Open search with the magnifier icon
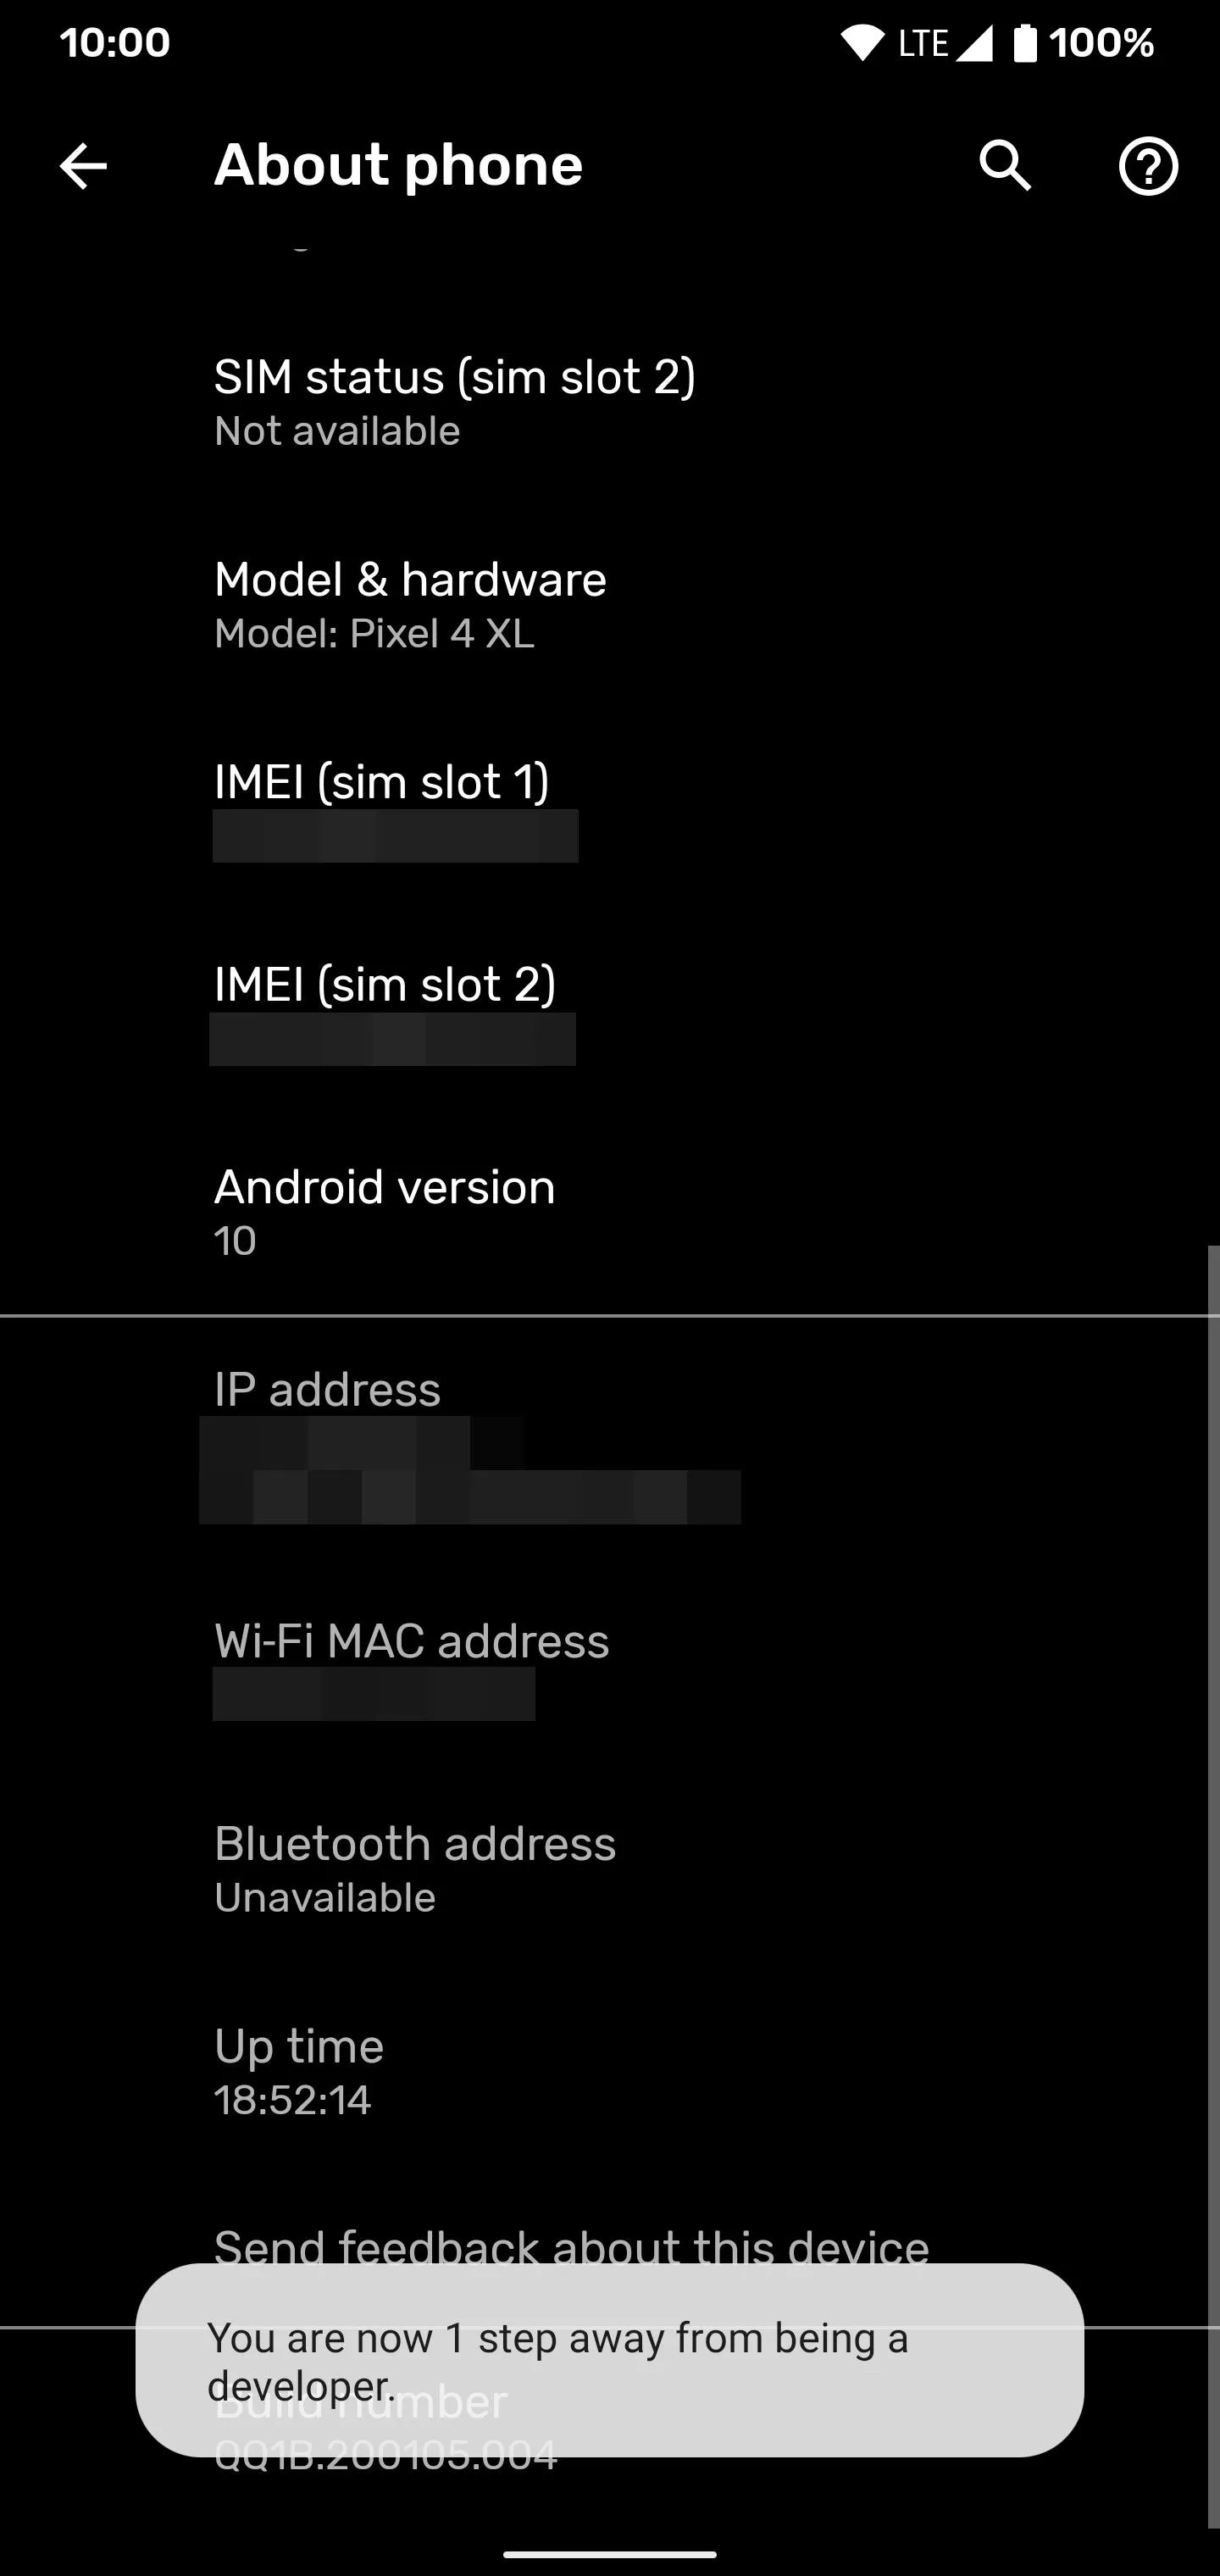 click(x=1005, y=166)
